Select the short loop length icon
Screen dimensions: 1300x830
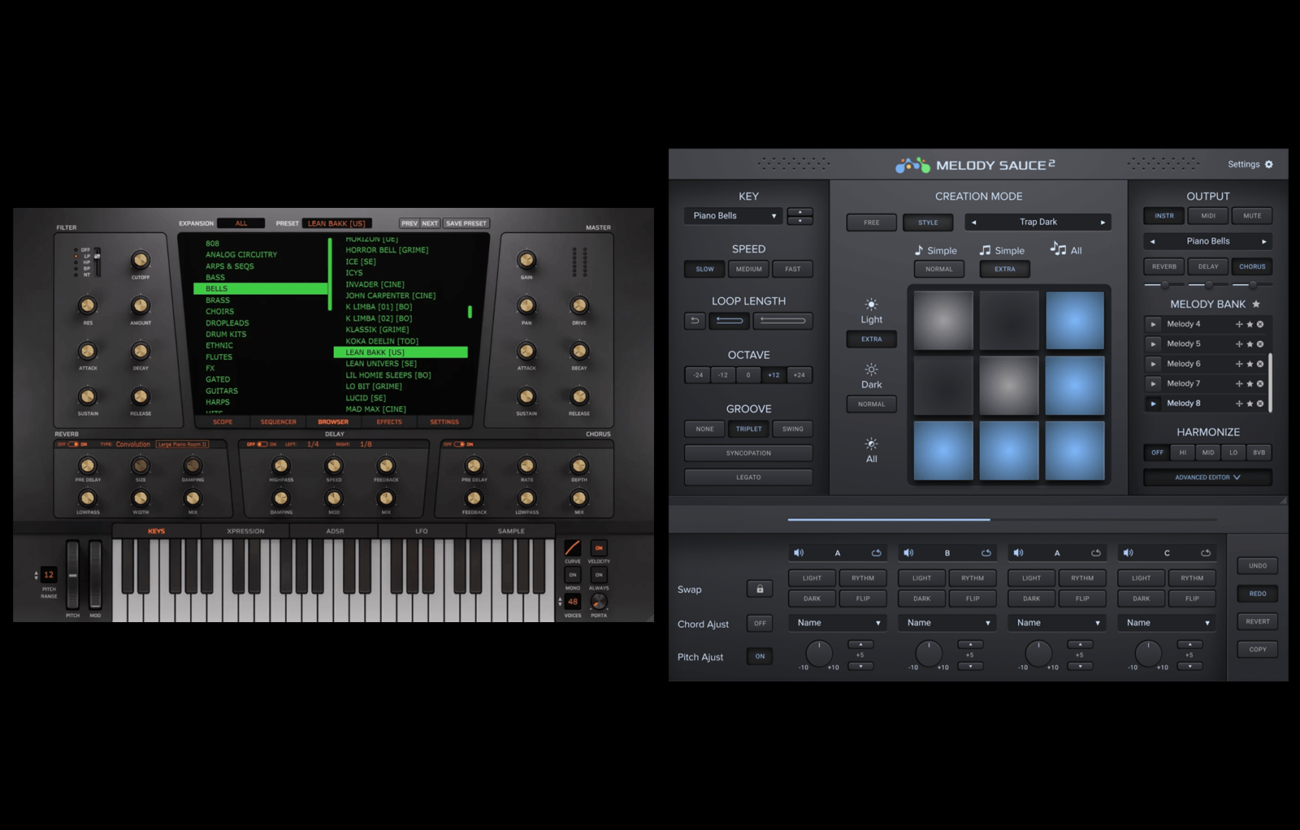[x=729, y=321]
